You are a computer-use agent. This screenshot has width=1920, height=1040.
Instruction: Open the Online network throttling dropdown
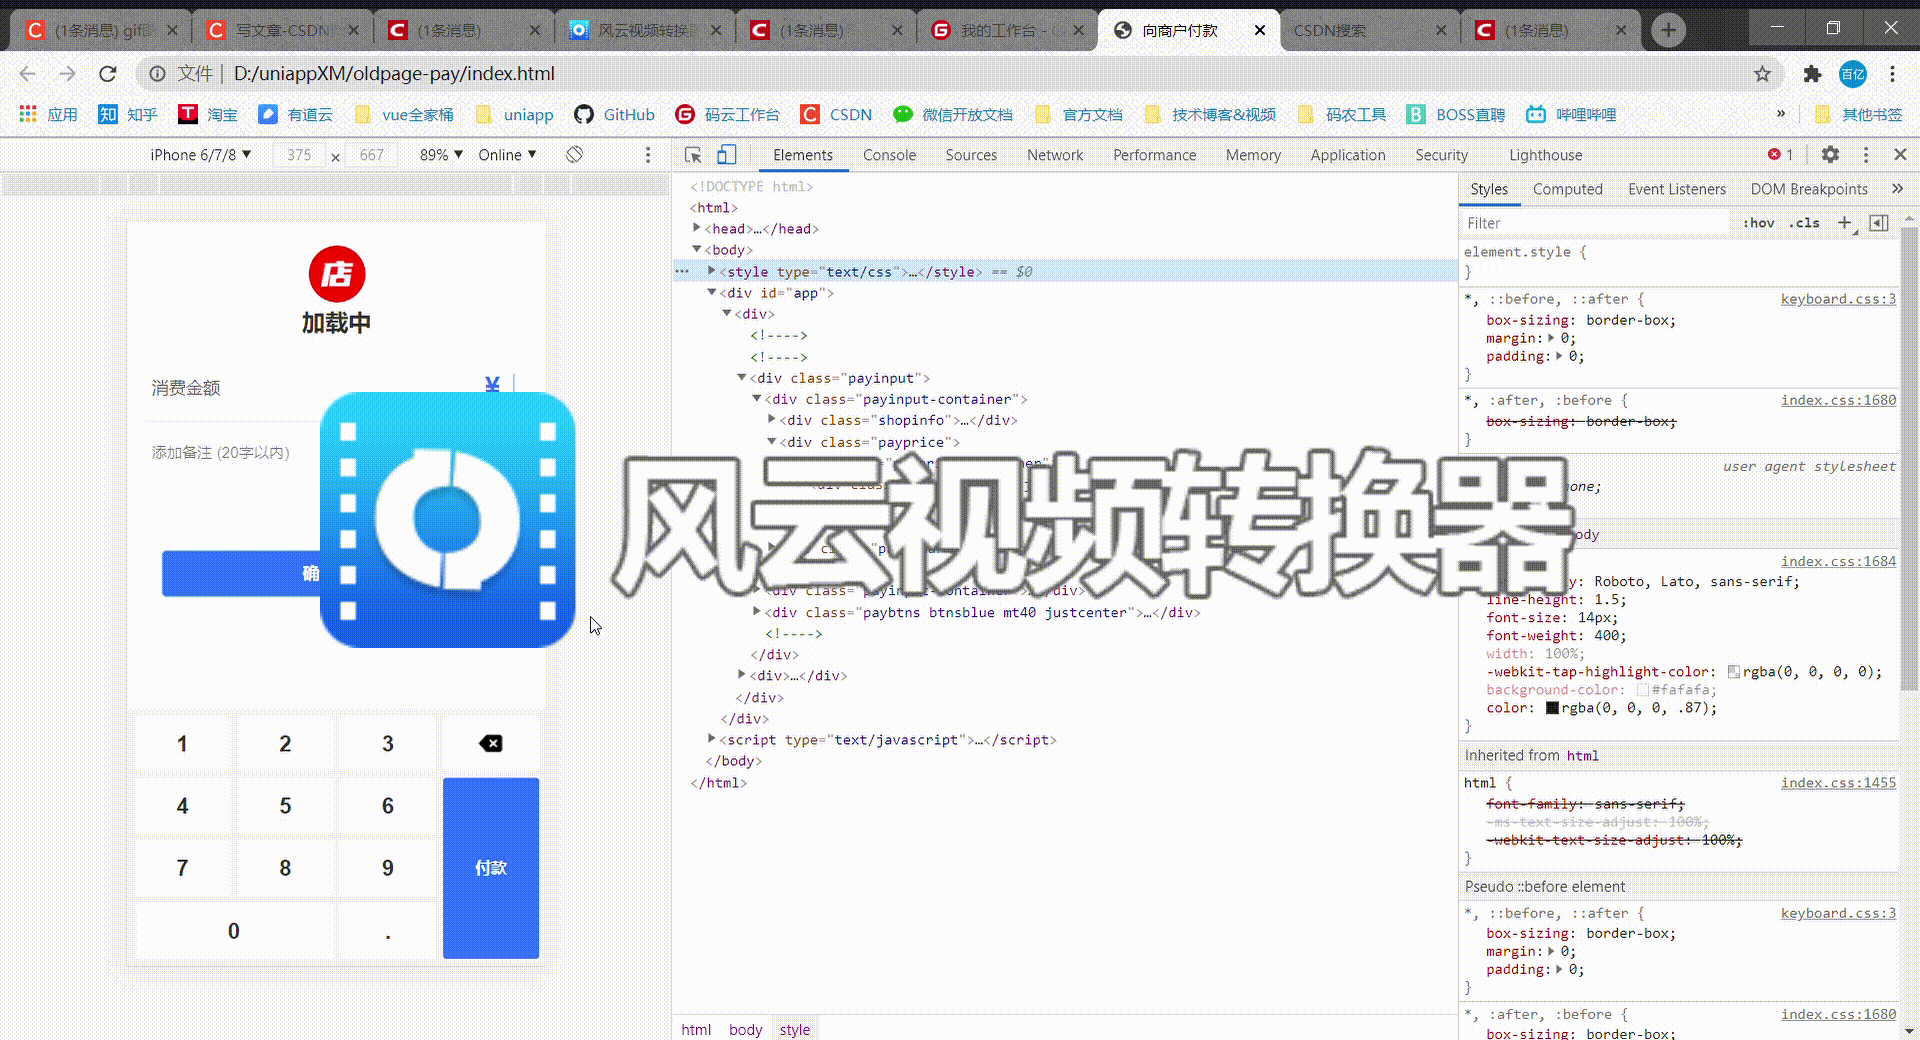tap(506, 155)
